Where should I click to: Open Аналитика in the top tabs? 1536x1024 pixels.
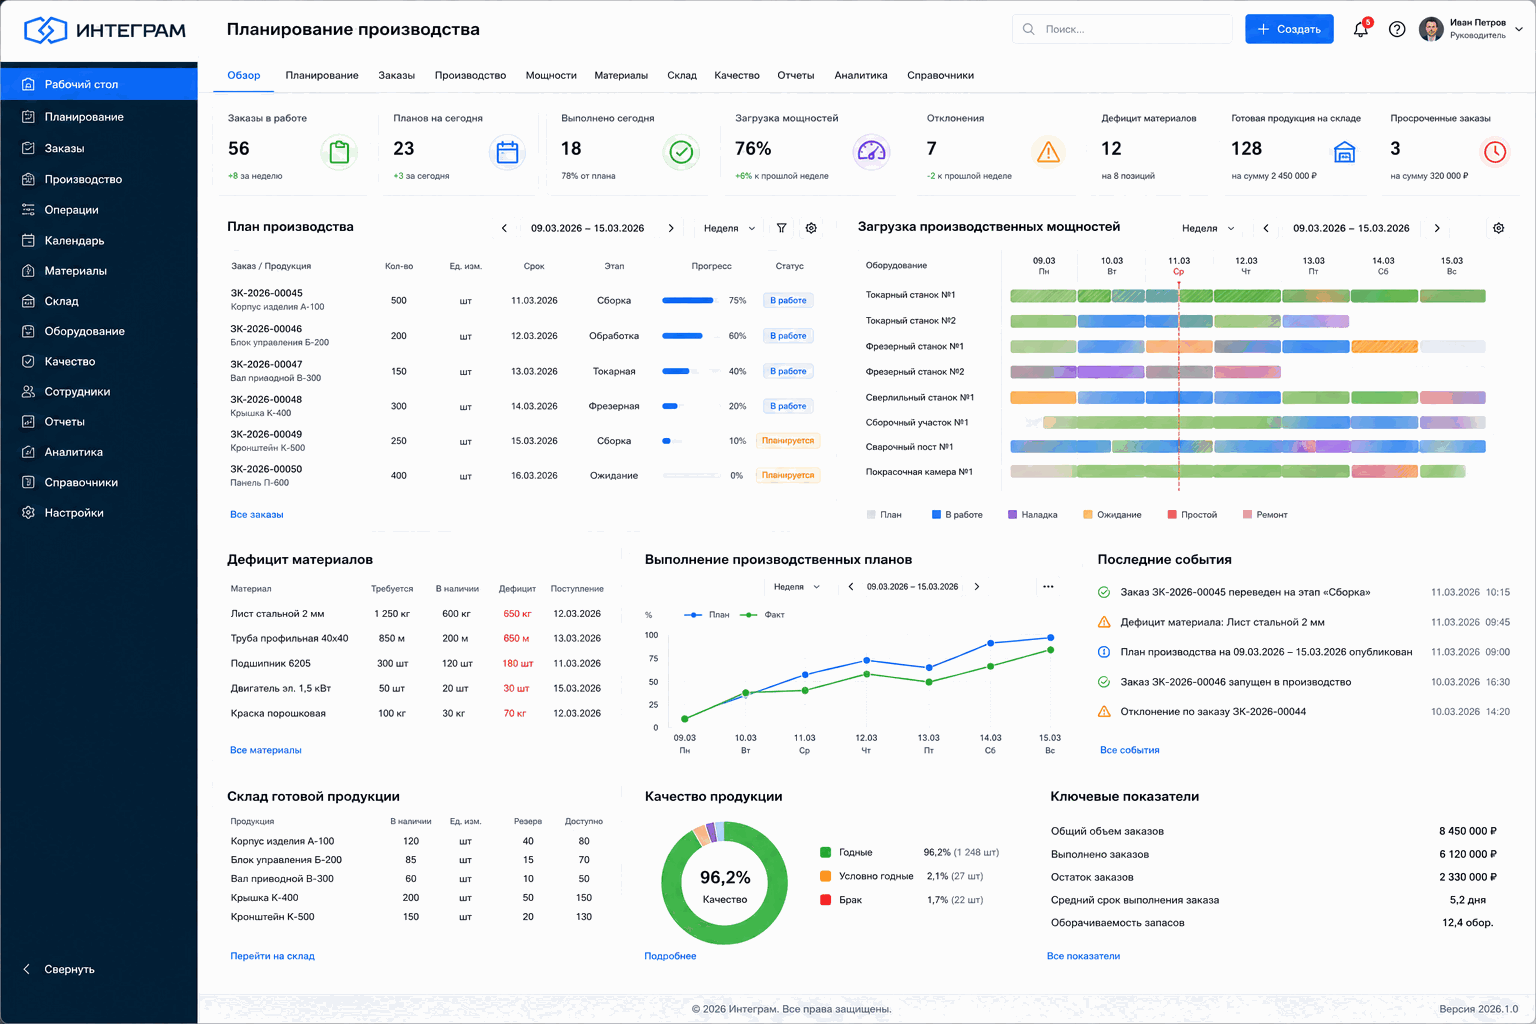(x=861, y=75)
